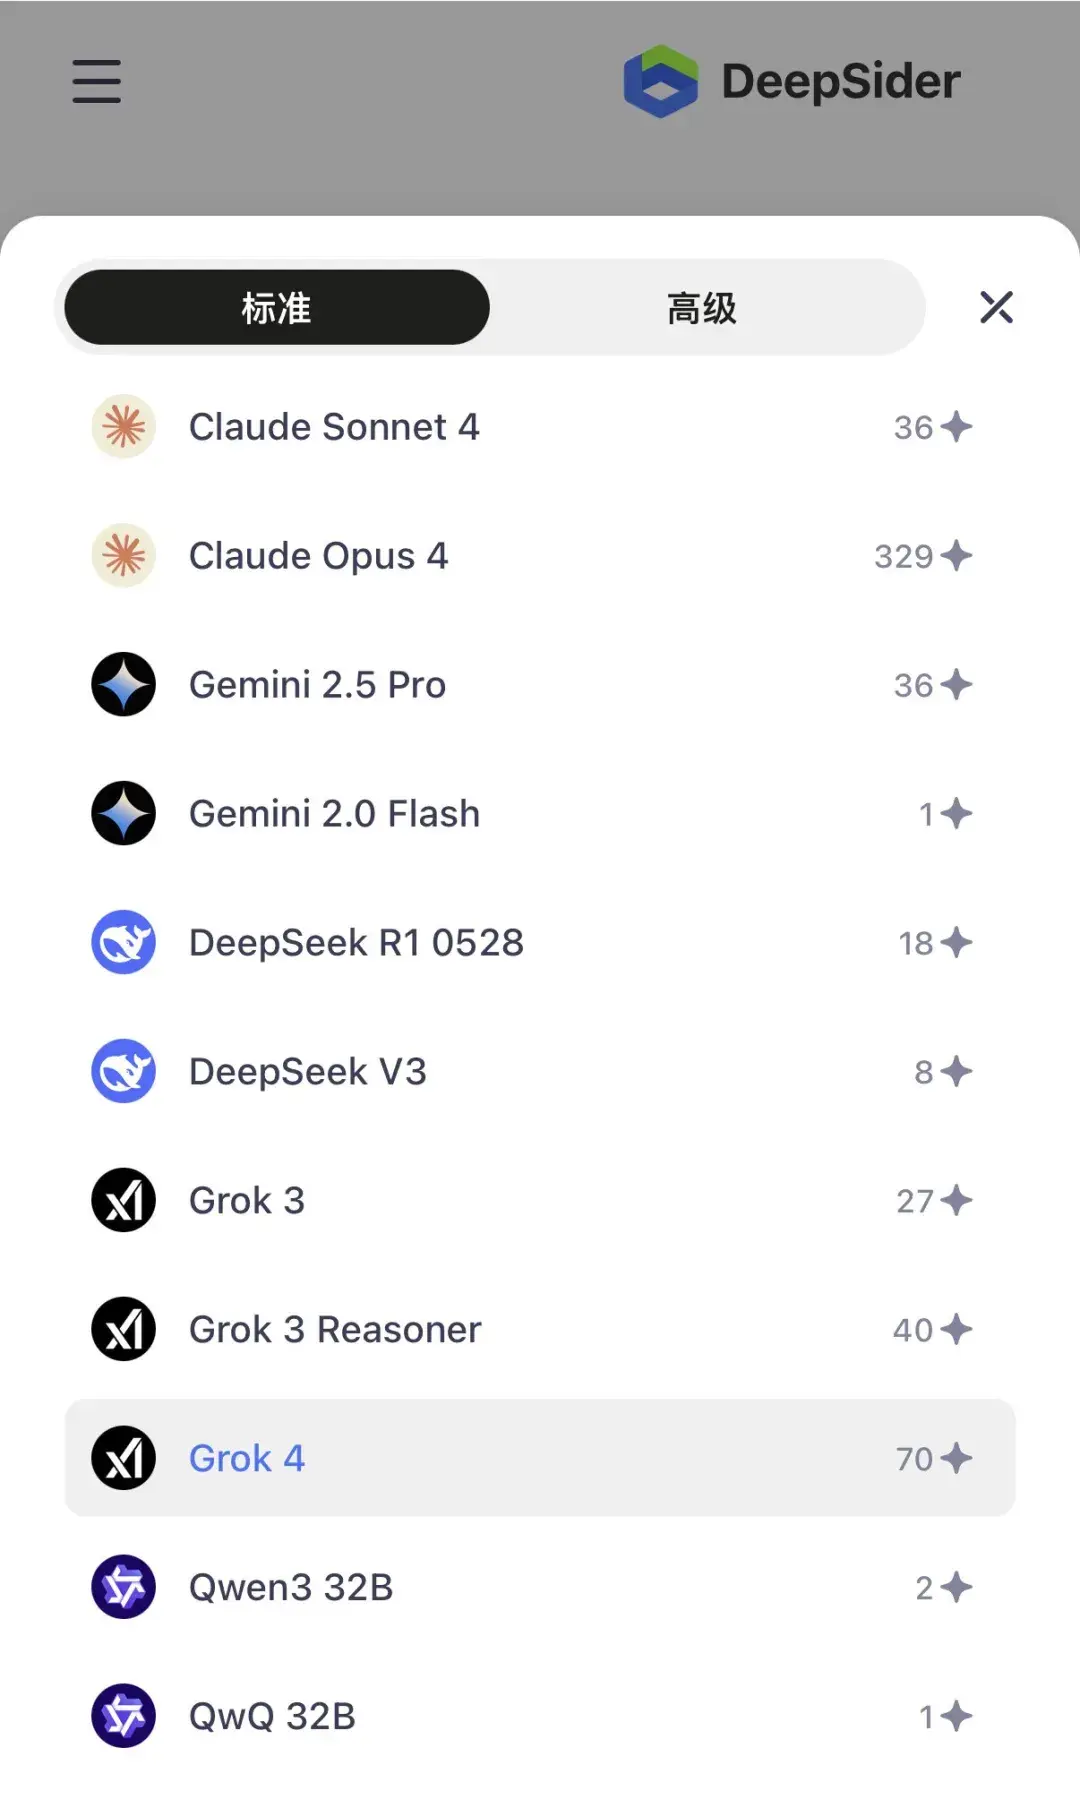Screen dimensions: 1080x1799
Task: Click the Grok 3 xAI icon
Action: (x=124, y=1200)
